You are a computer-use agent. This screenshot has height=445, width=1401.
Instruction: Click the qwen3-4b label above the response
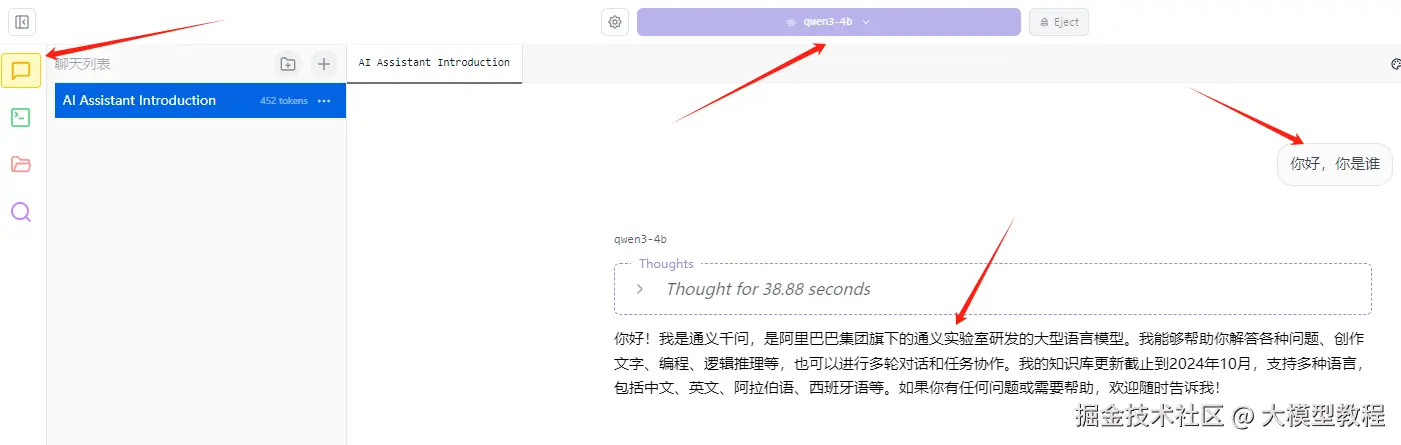640,240
